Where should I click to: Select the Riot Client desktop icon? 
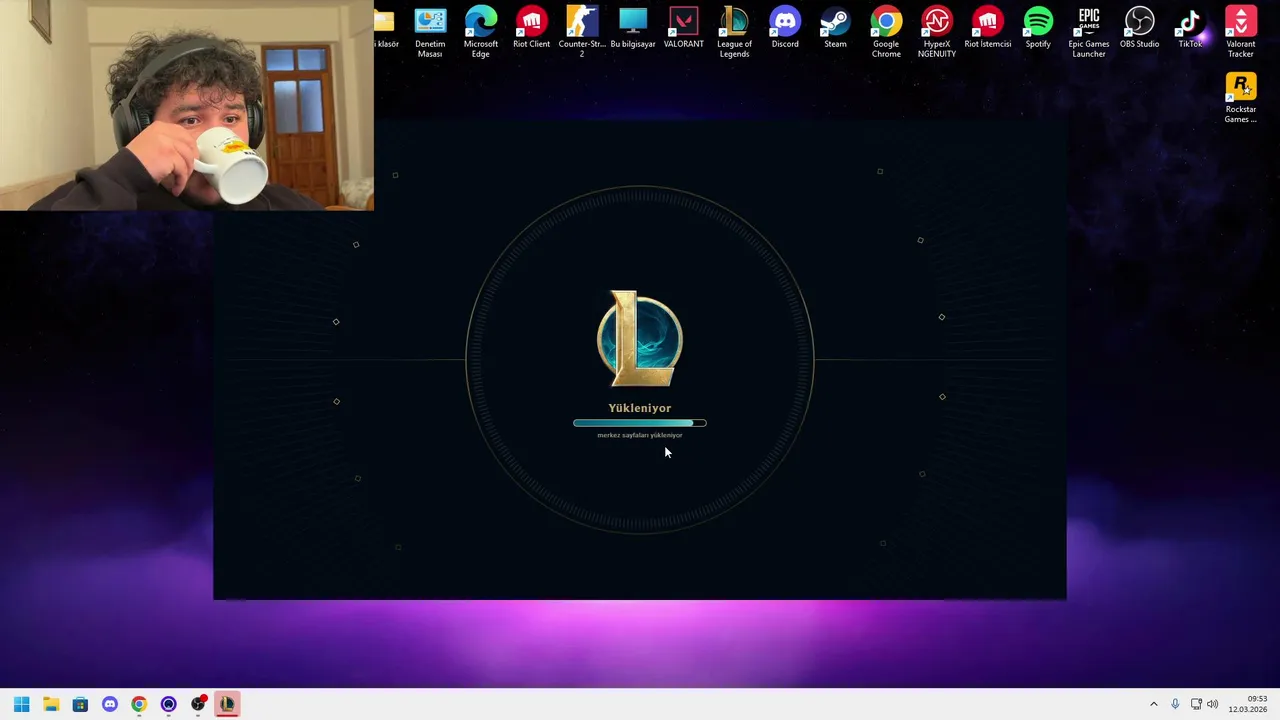531,28
